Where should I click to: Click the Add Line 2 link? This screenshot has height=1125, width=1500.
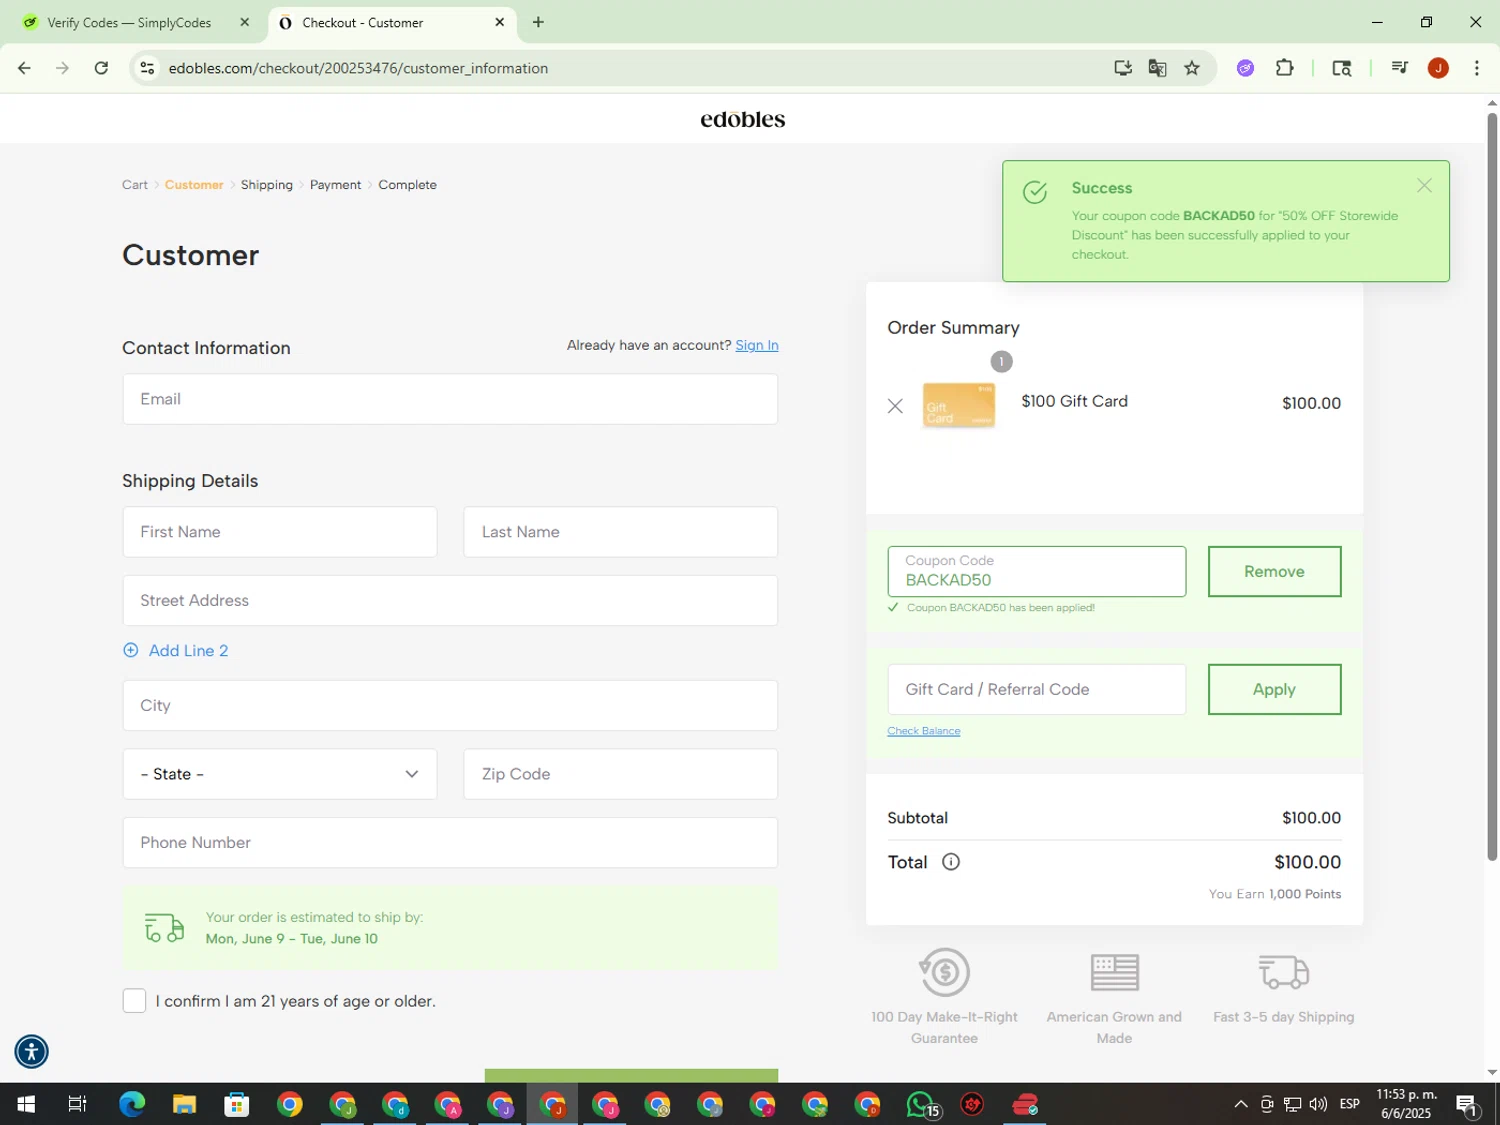188,650
